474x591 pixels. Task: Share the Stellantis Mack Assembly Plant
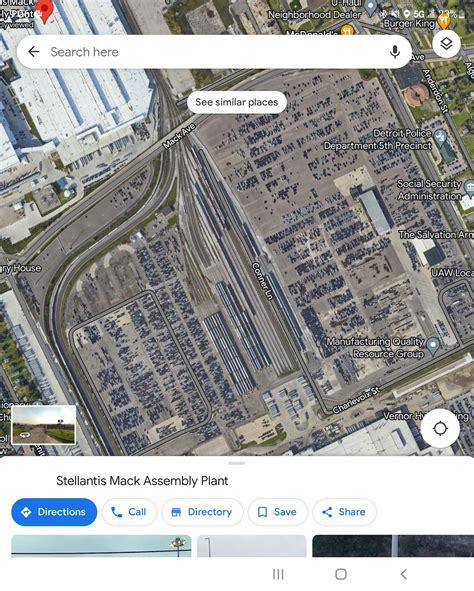[344, 512]
